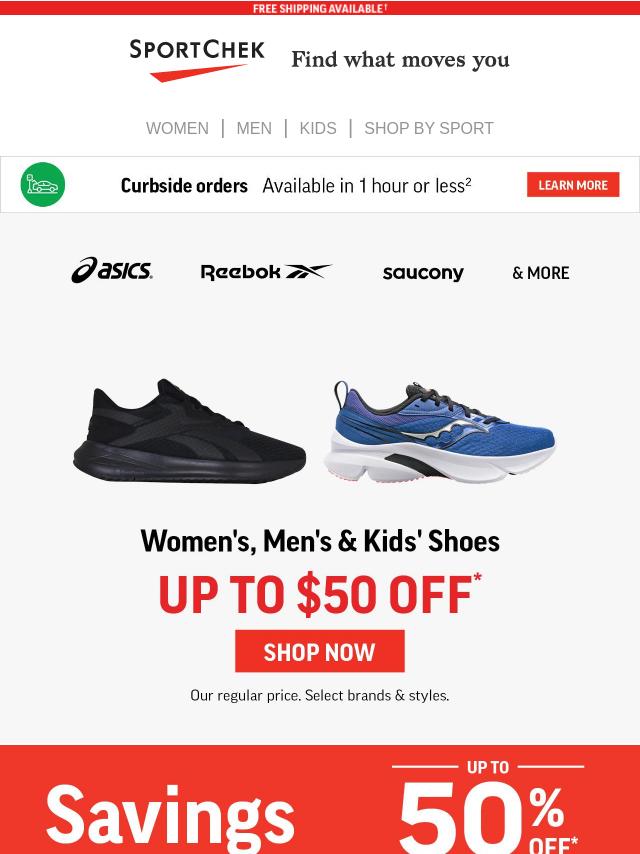
Task: Click the Savings red banner
Action: [320, 800]
